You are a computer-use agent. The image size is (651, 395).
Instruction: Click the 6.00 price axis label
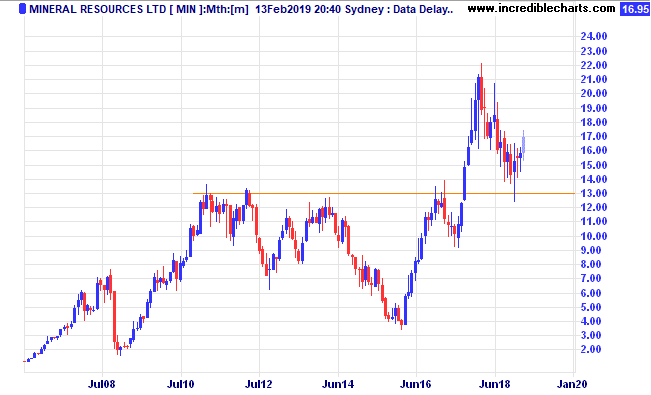[591, 293]
